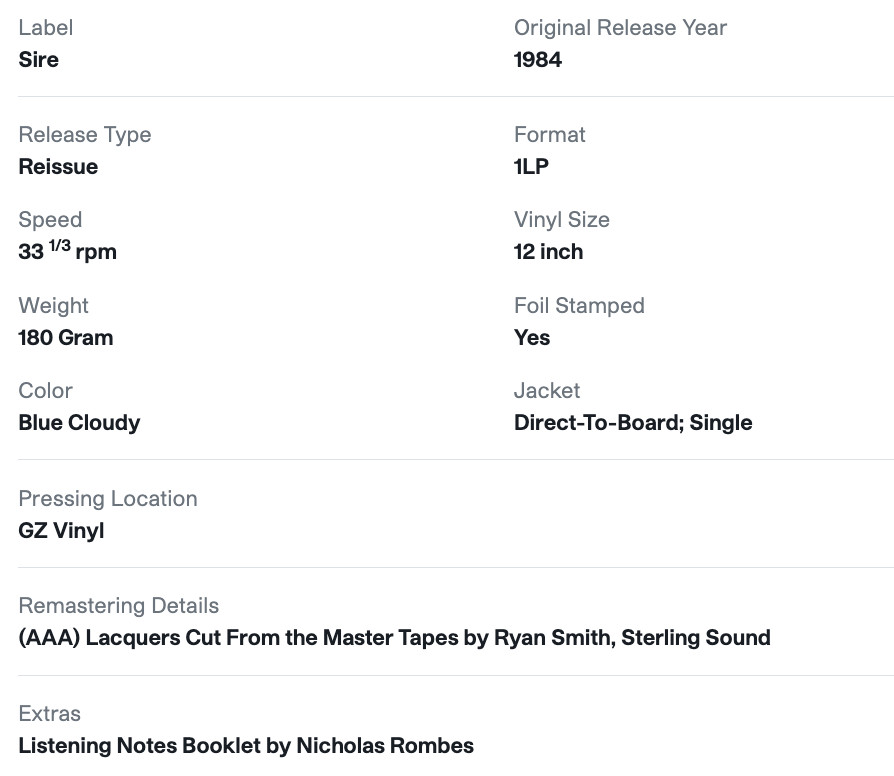Click the 180 Gram weight value
894x776 pixels.
pos(66,338)
